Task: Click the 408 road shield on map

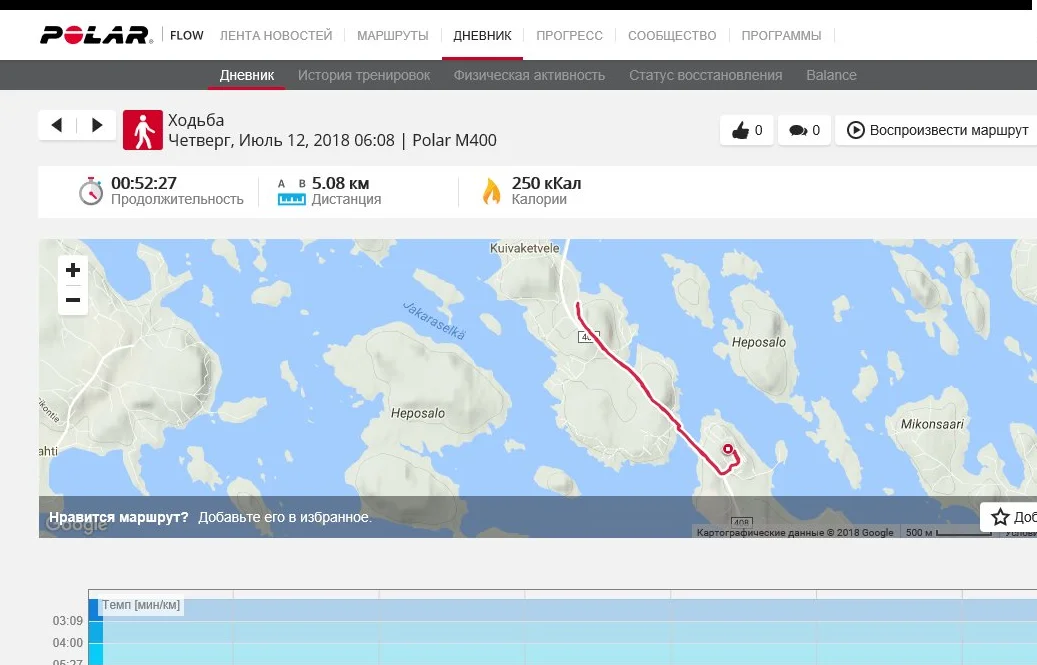Action: 741,523
